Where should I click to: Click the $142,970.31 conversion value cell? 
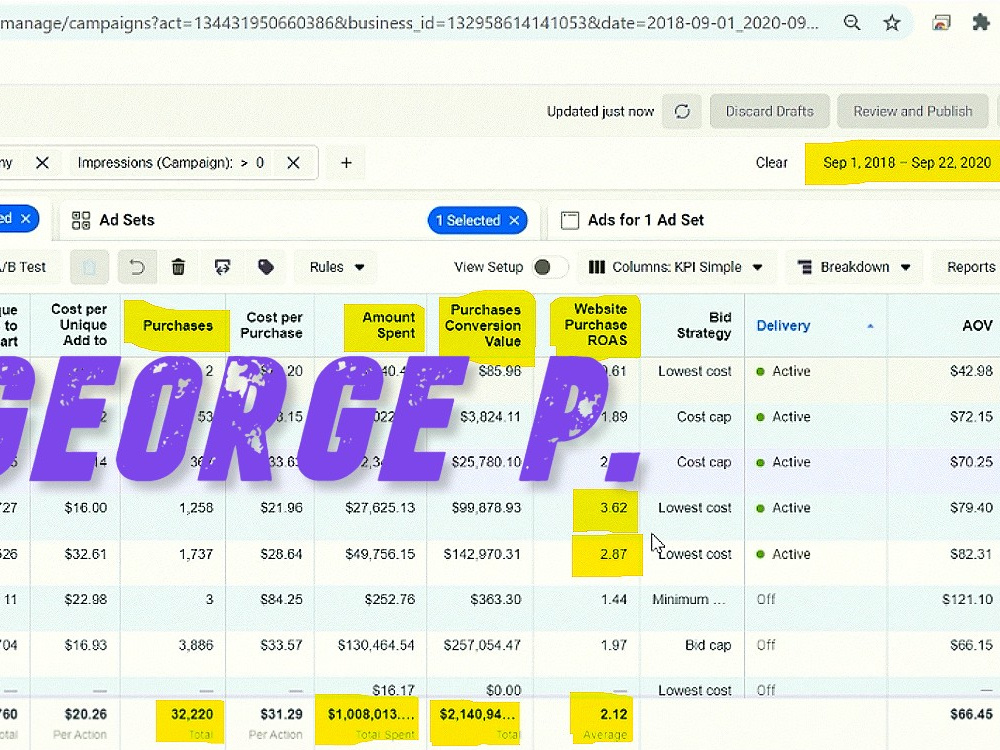482,554
